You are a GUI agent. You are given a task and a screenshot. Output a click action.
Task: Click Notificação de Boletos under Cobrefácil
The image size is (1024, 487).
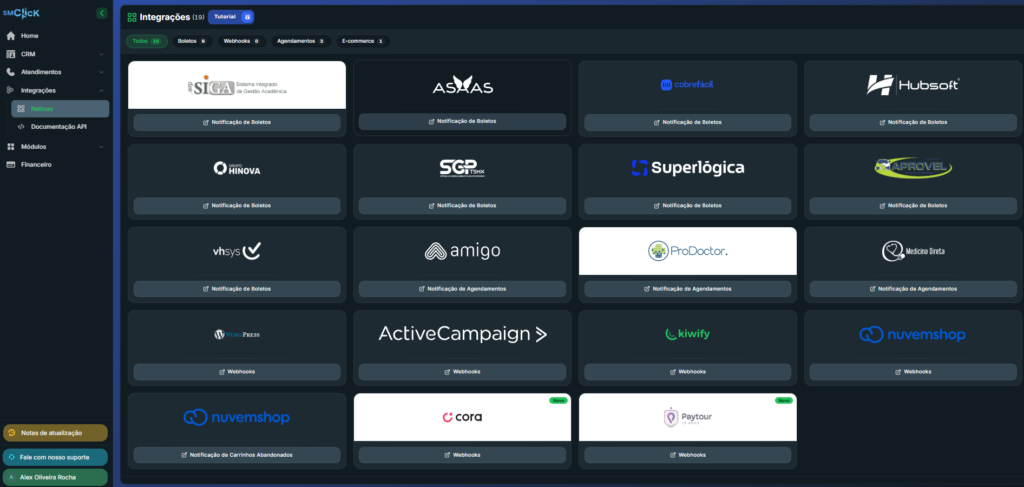pyautogui.click(x=688, y=122)
